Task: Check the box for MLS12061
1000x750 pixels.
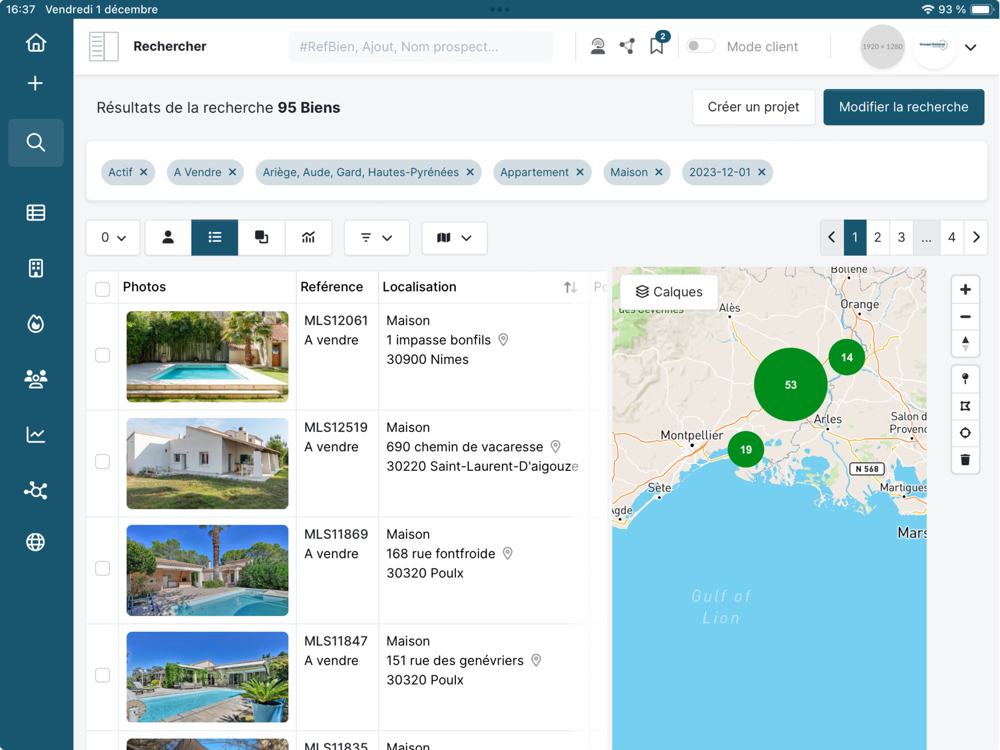Action: pos(103,355)
